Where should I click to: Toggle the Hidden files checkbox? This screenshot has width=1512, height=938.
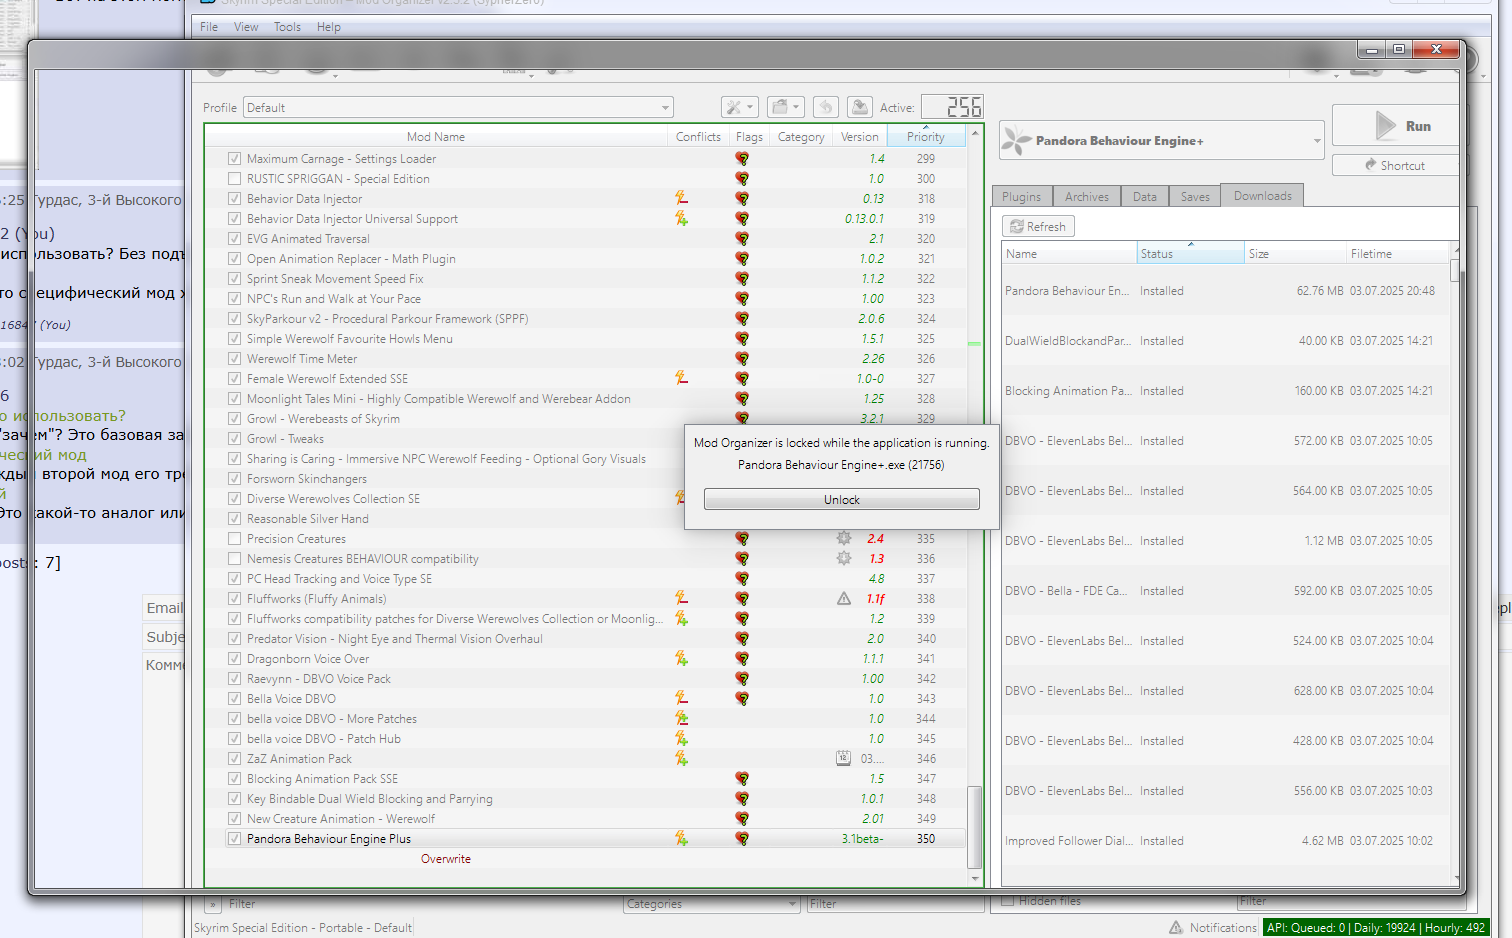point(1008,901)
